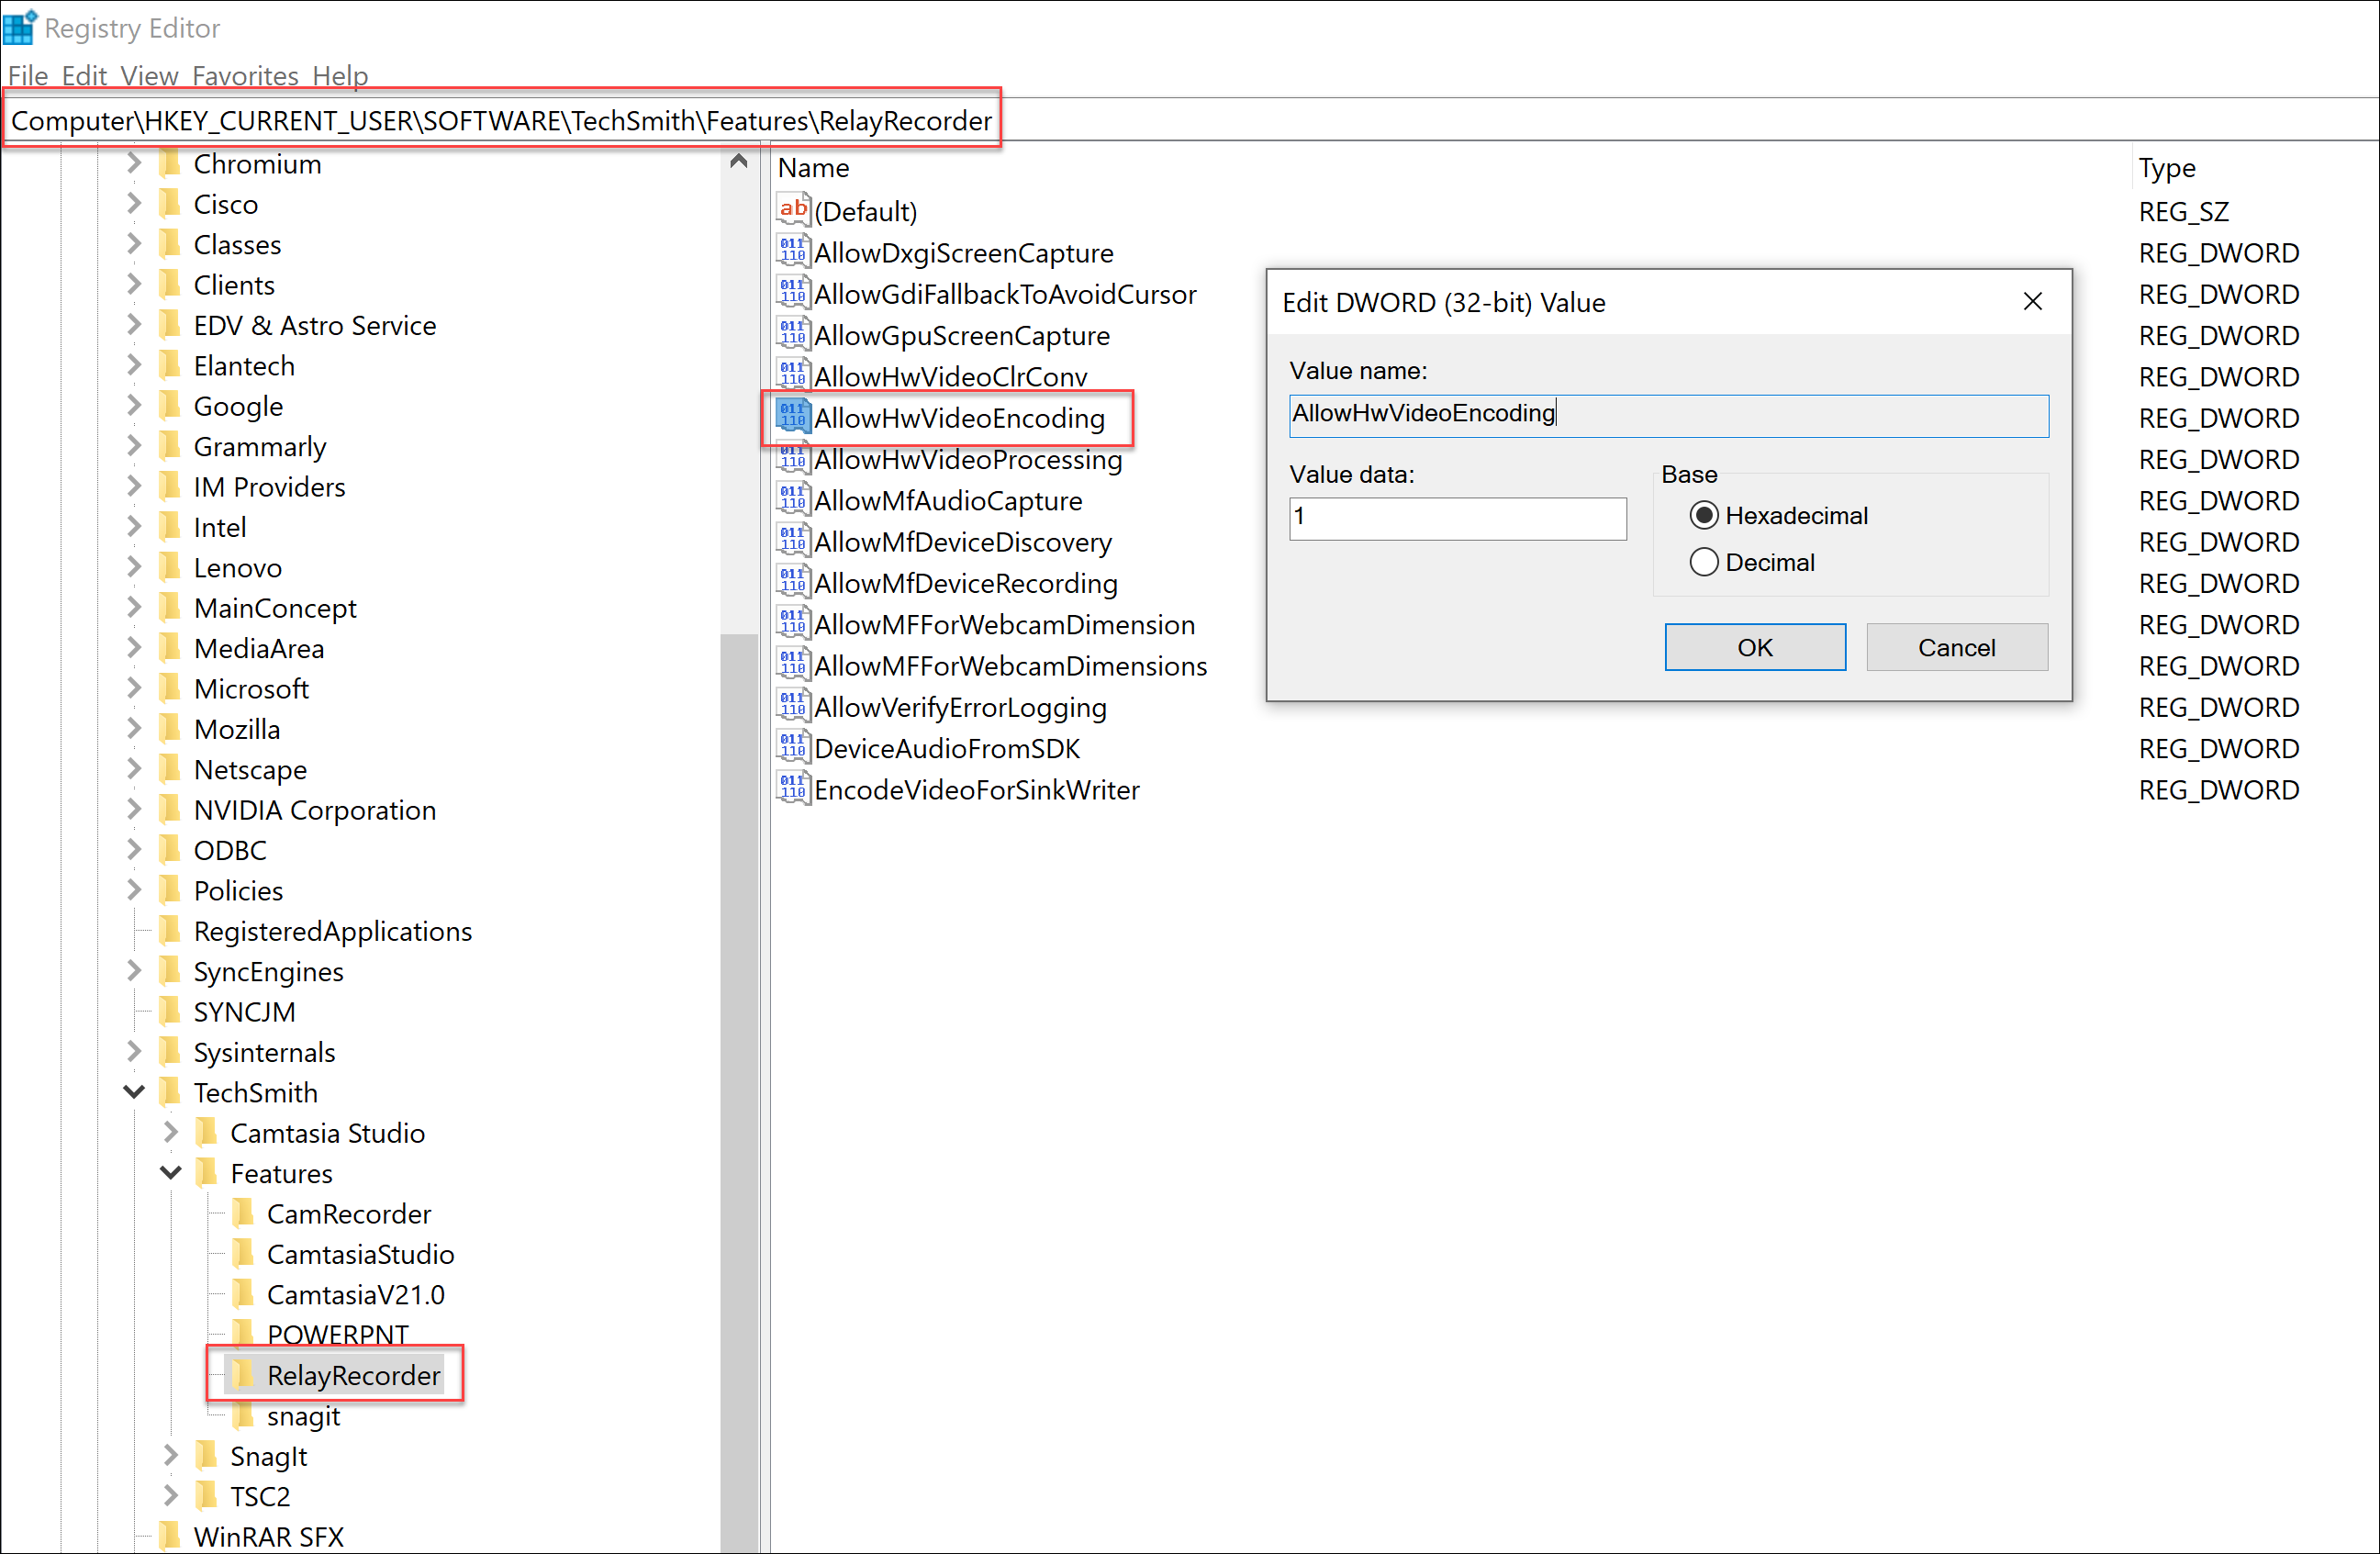Click the AllowMfAudioCapture DWORD icon
The image size is (2380, 1554).
[793, 499]
